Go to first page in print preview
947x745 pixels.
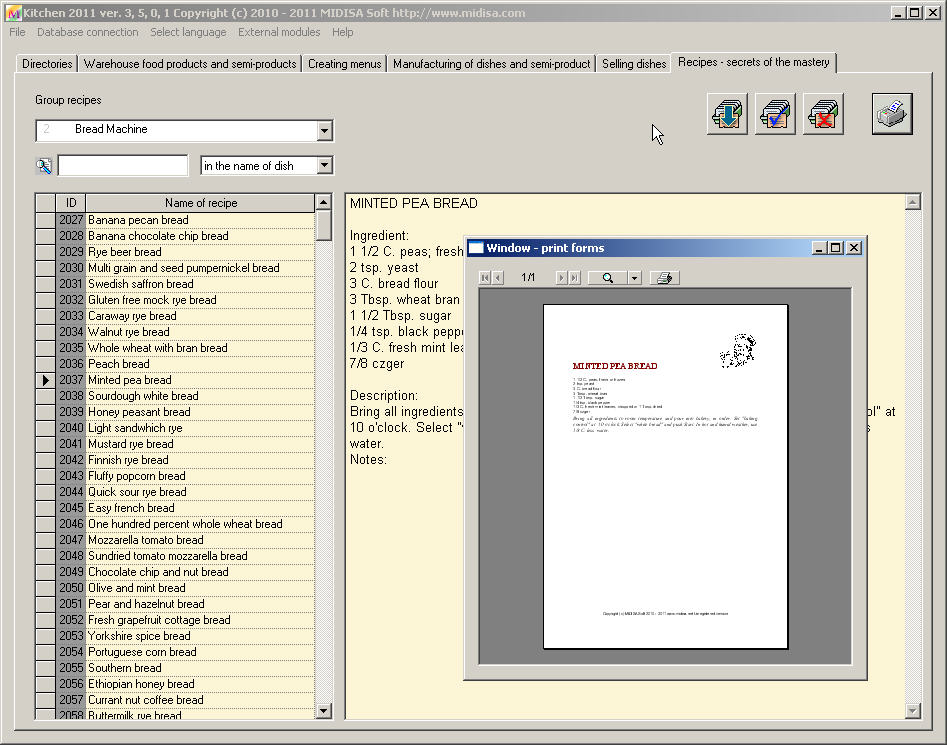click(x=485, y=278)
